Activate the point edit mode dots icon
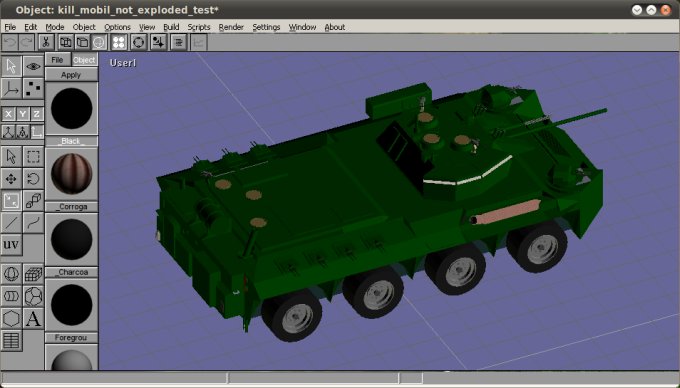This screenshot has width=680, height=388. 33,89
